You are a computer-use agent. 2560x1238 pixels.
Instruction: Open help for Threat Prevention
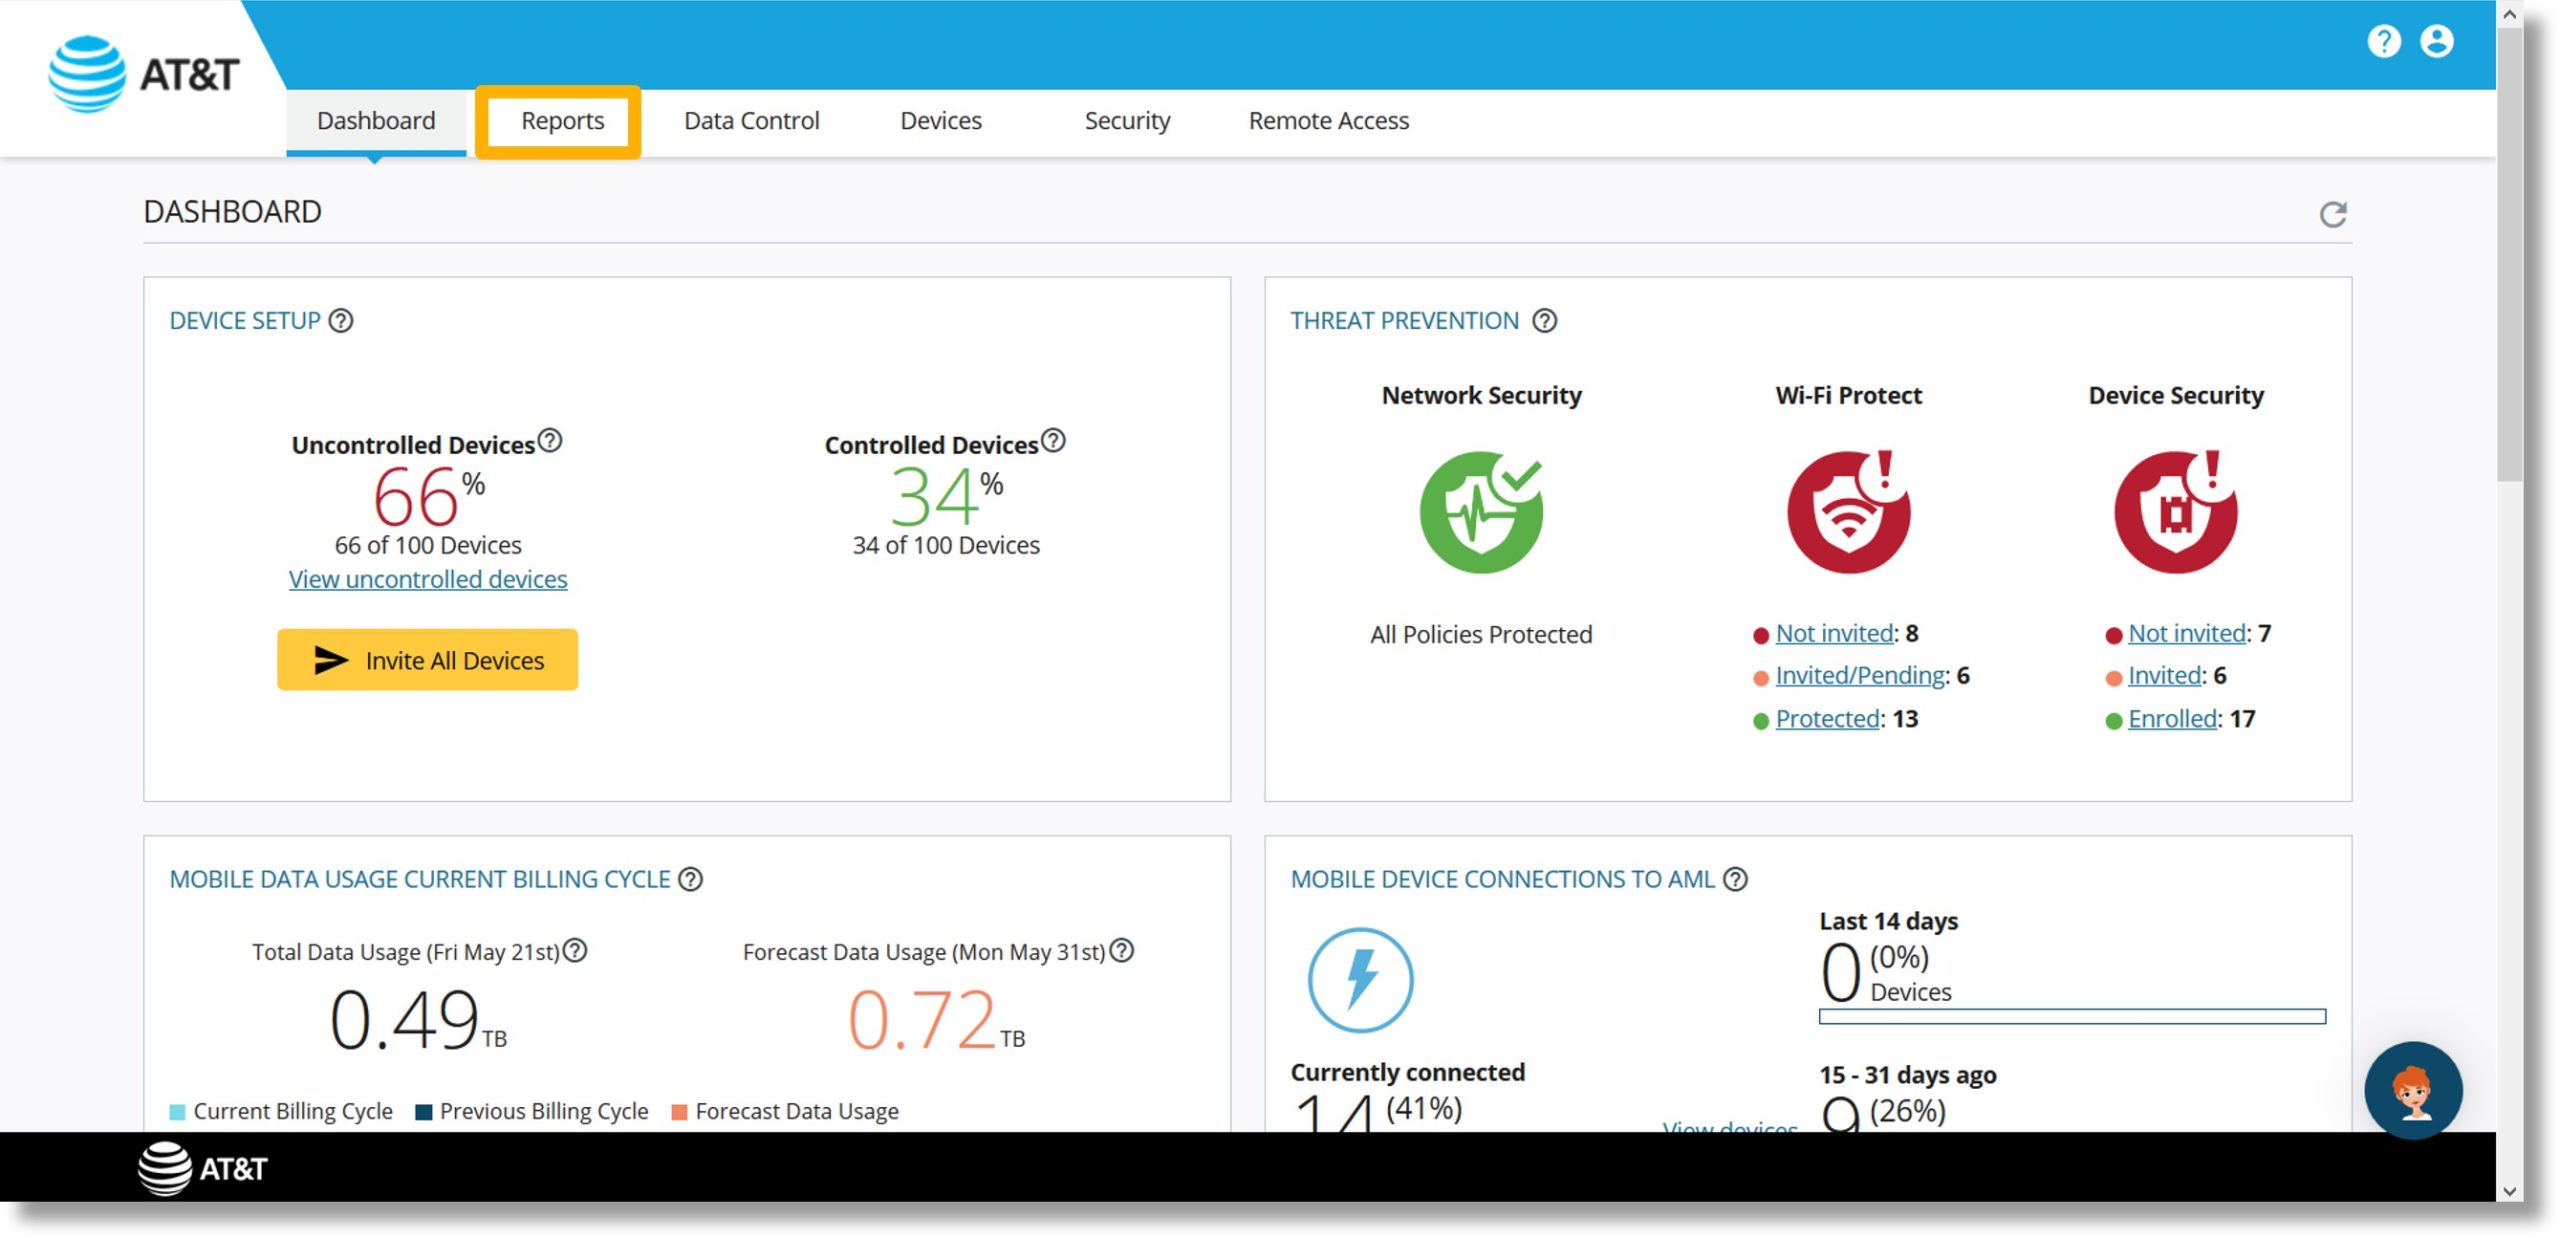pyautogui.click(x=1544, y=320)
